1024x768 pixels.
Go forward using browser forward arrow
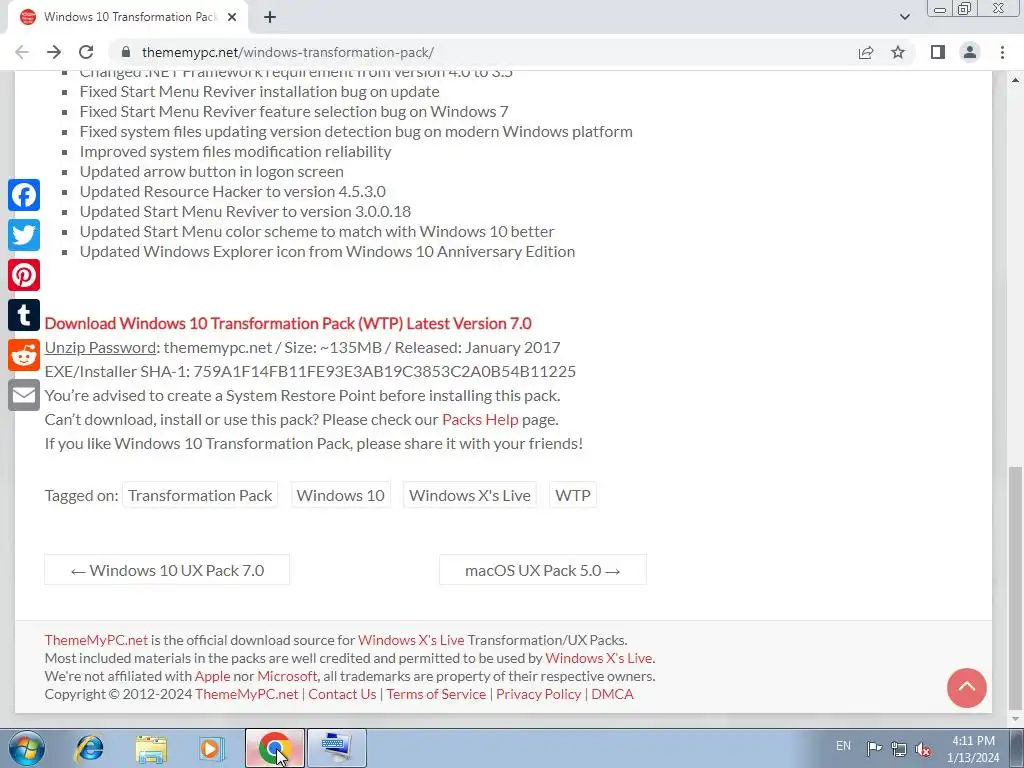(54, 52)
